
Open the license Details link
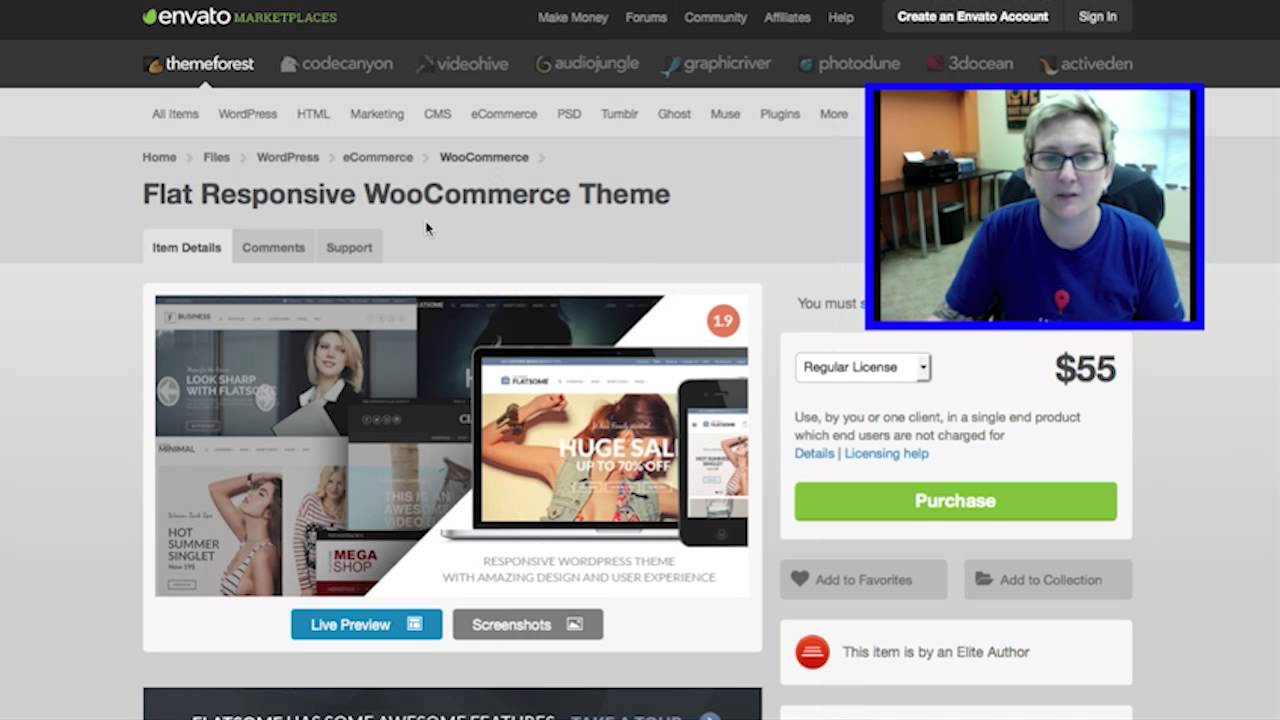click(814, 453)
